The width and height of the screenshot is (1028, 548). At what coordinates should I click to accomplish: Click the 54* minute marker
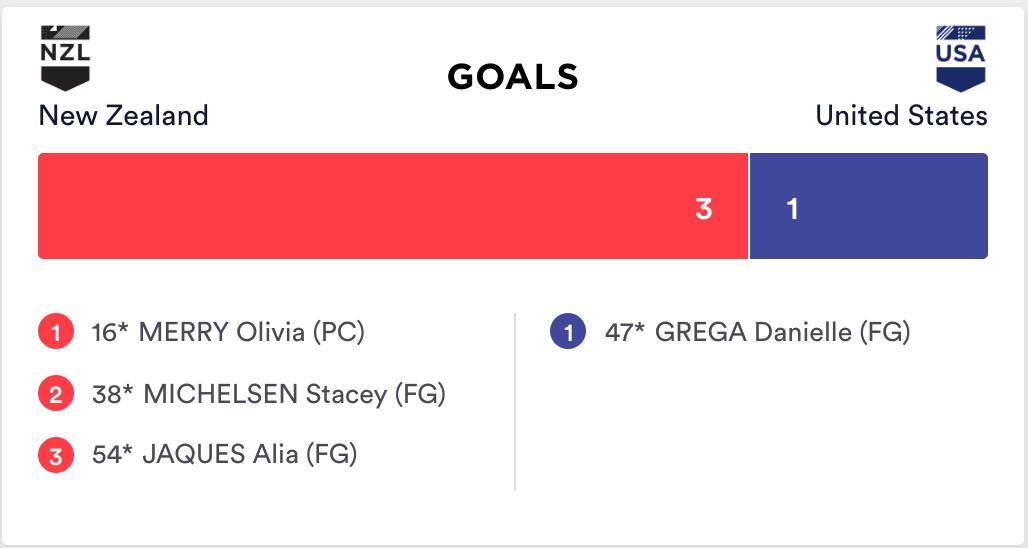coord(111,455)
